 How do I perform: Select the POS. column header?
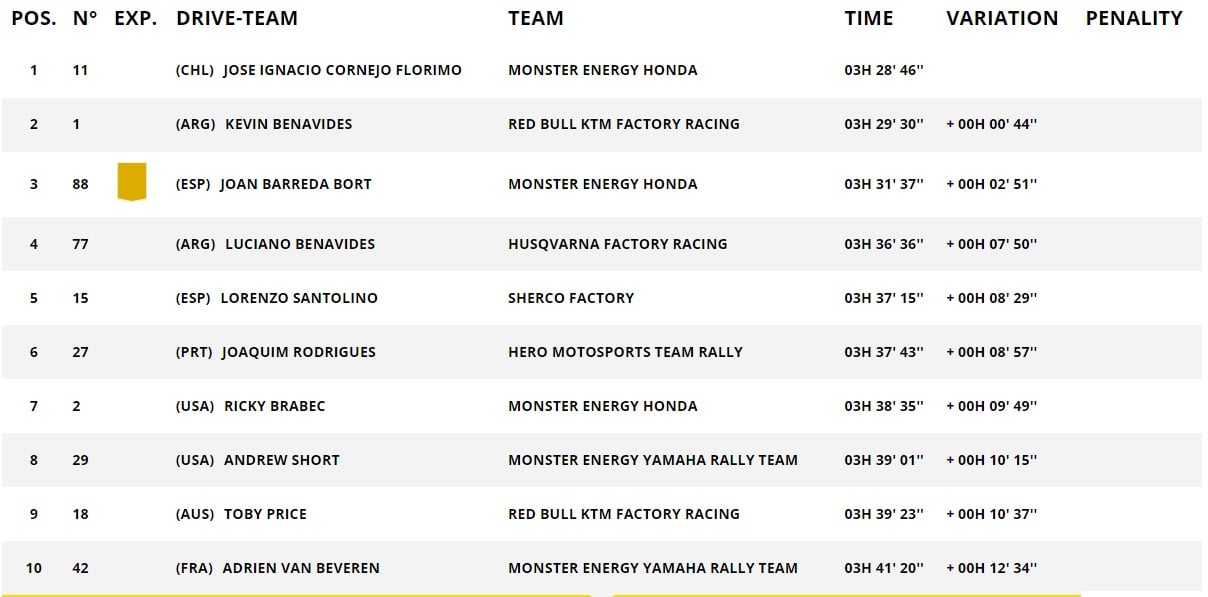coord(34,18)
